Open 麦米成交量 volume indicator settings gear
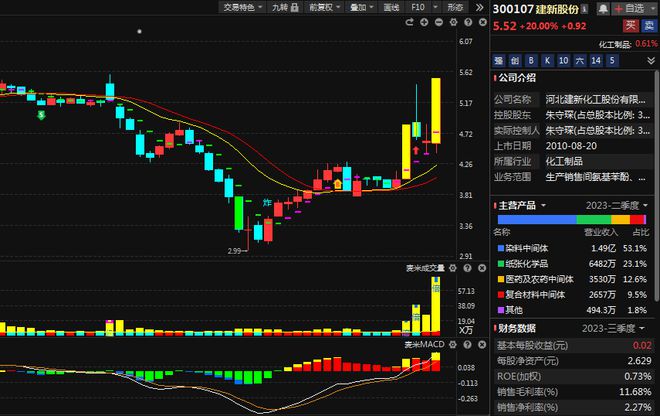 [x=453, y=268]
